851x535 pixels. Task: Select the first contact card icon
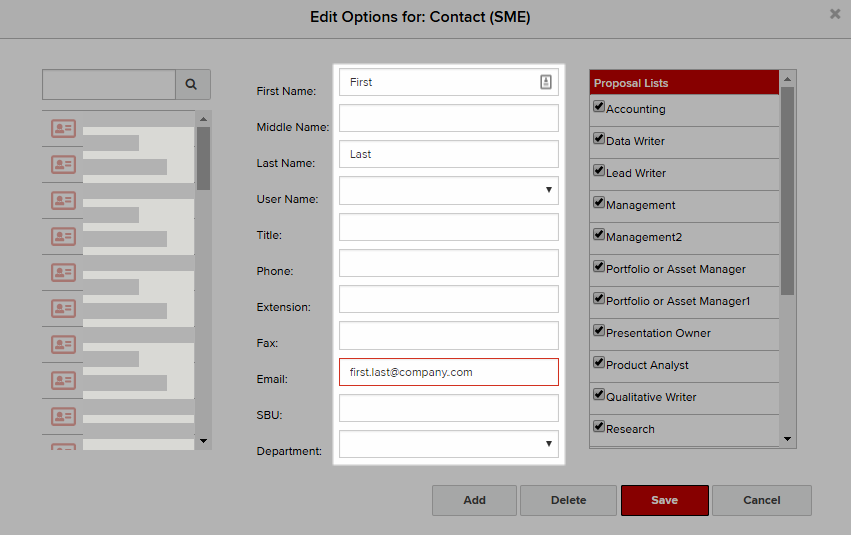click(x=63, y=129)
